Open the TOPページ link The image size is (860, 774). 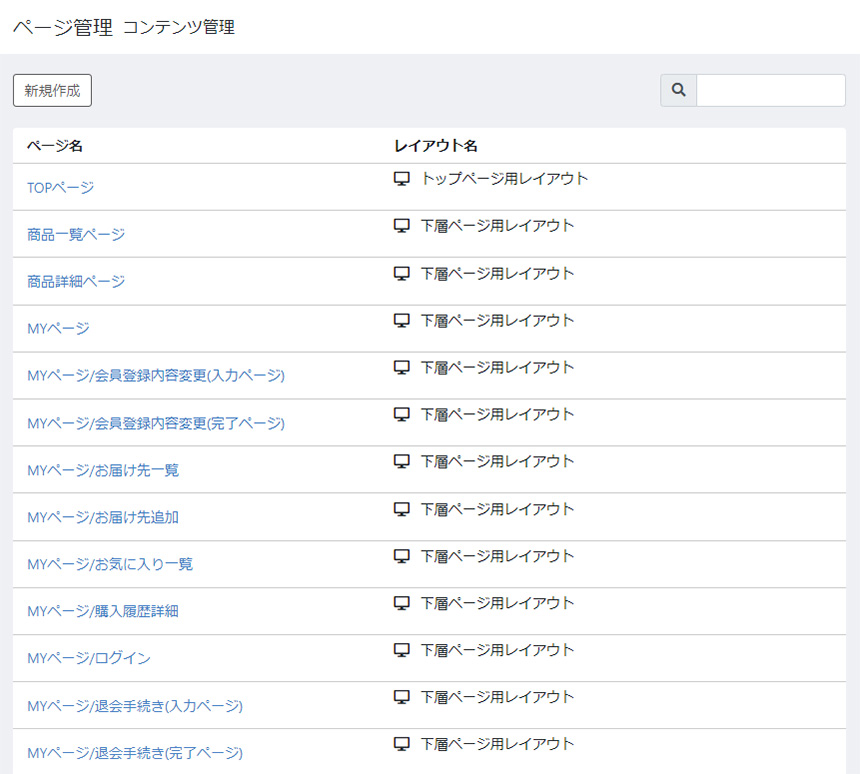61,187
